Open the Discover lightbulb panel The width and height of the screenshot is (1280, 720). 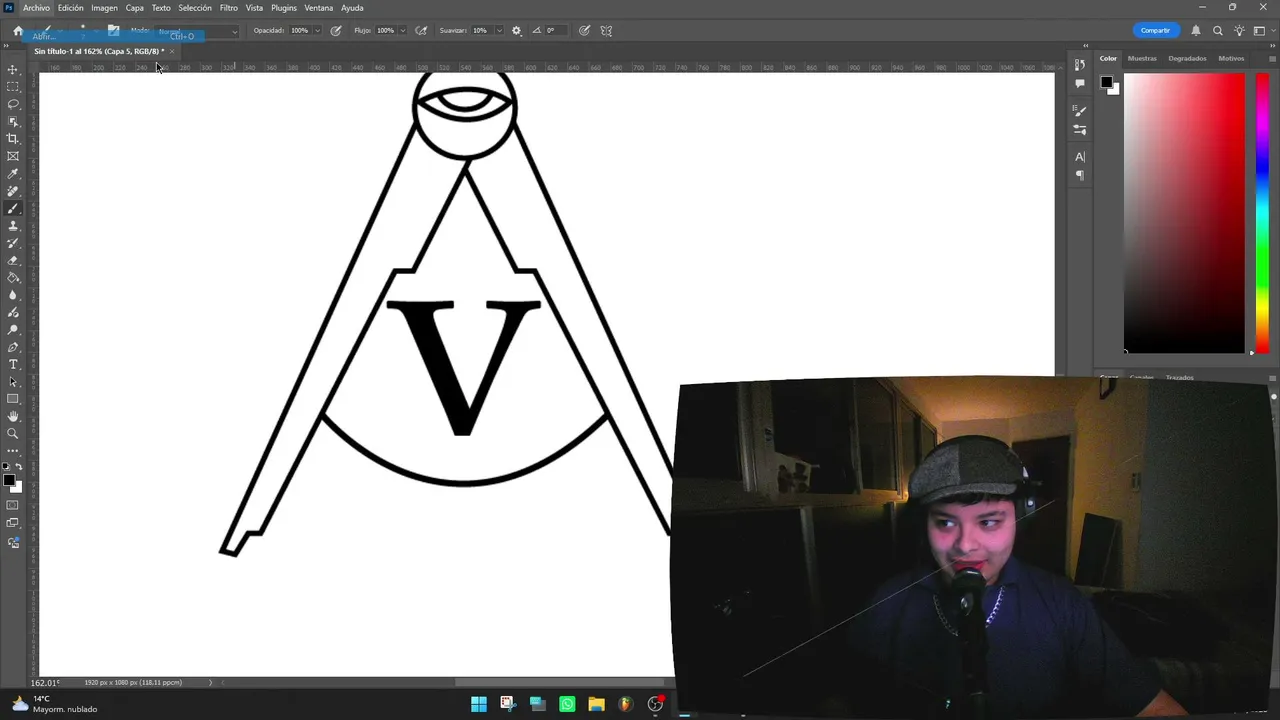[1239, 30]
